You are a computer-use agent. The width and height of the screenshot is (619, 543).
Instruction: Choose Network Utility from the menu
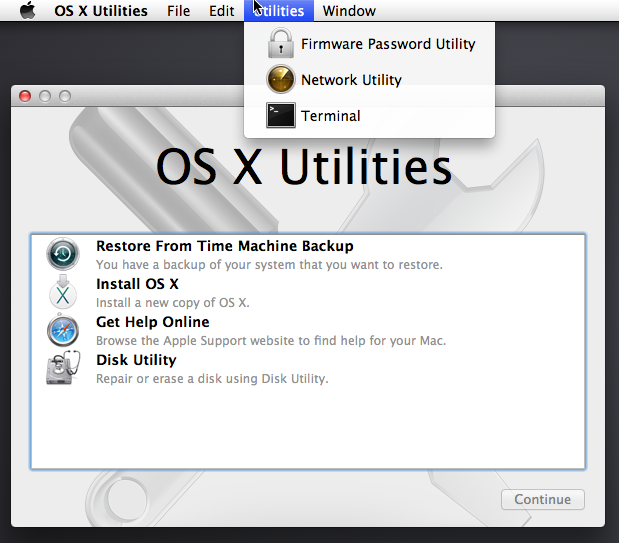click(370, 79)
